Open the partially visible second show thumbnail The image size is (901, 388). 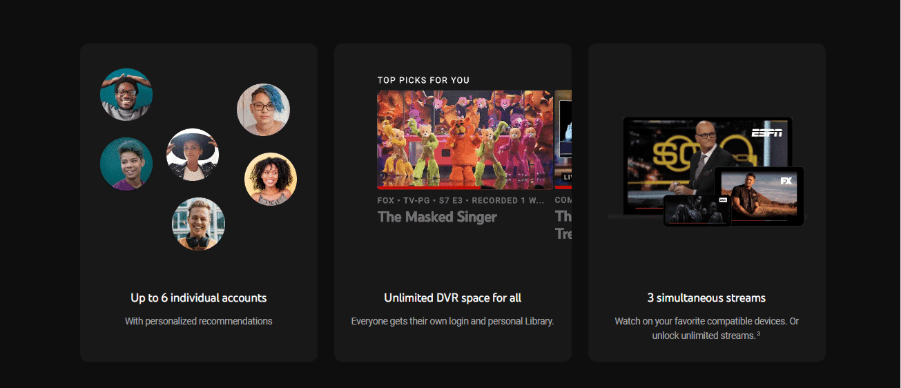(564, 139)
